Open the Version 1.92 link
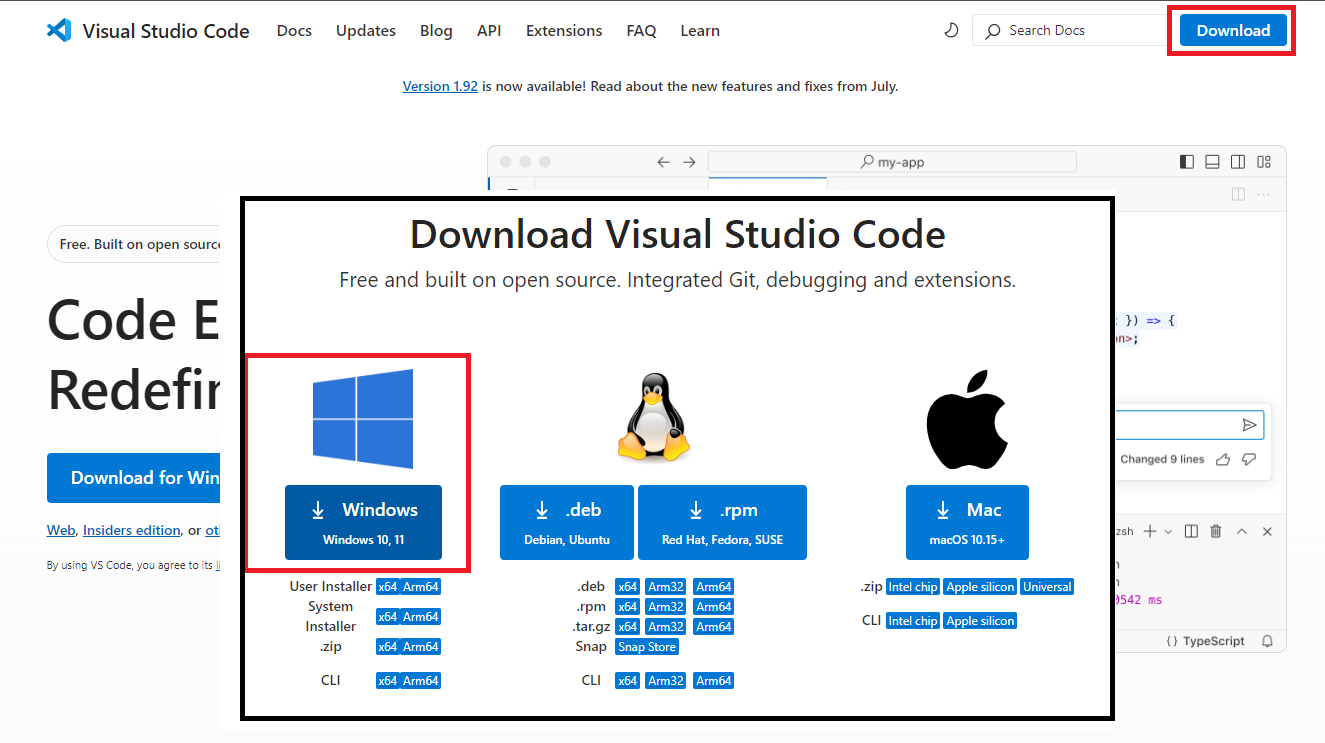Viewport: 1325px width, 743px height. click(x=440, y=86)
